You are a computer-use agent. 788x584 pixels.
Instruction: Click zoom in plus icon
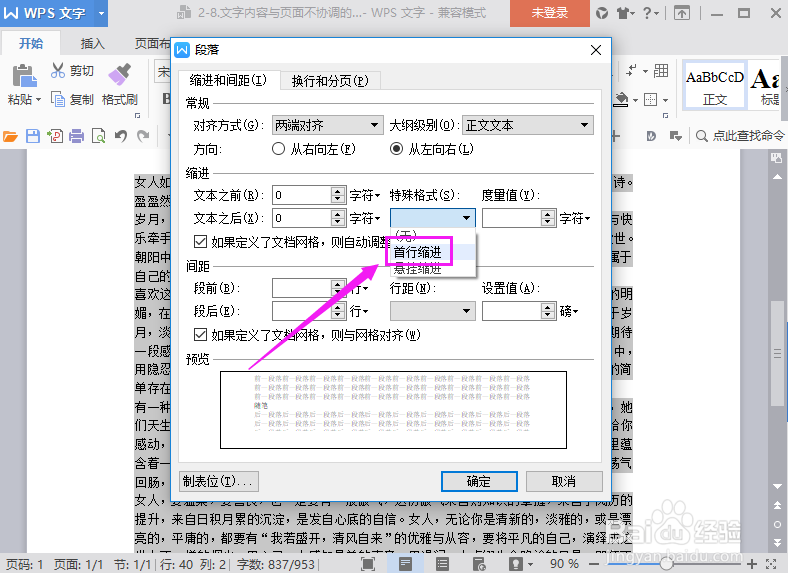click(x=752, y=564)
